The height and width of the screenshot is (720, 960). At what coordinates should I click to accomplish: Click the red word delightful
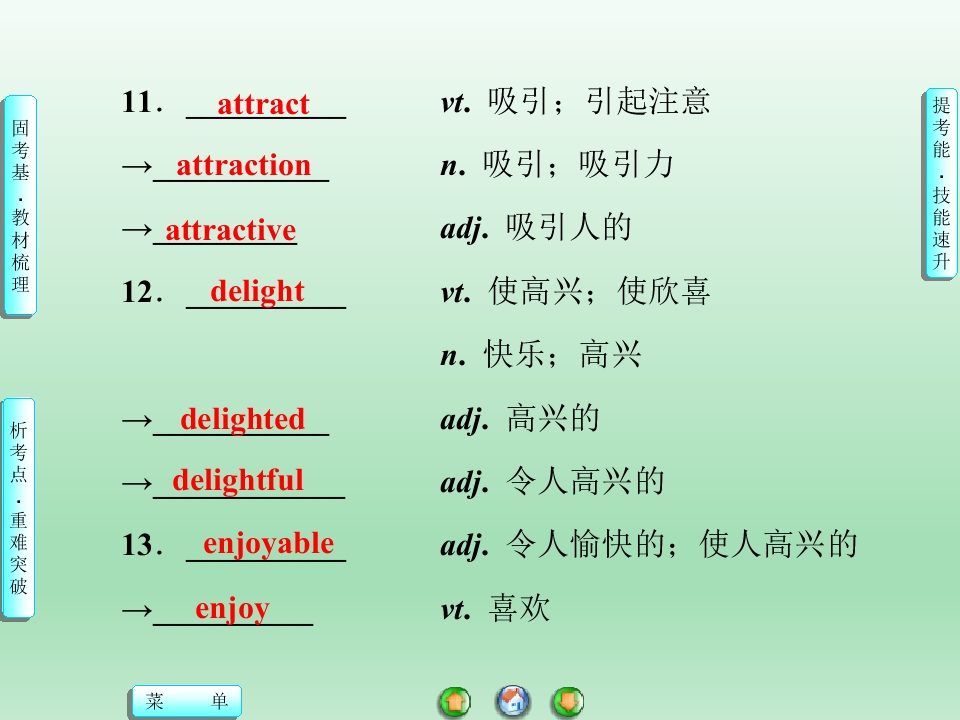point(238,481)
